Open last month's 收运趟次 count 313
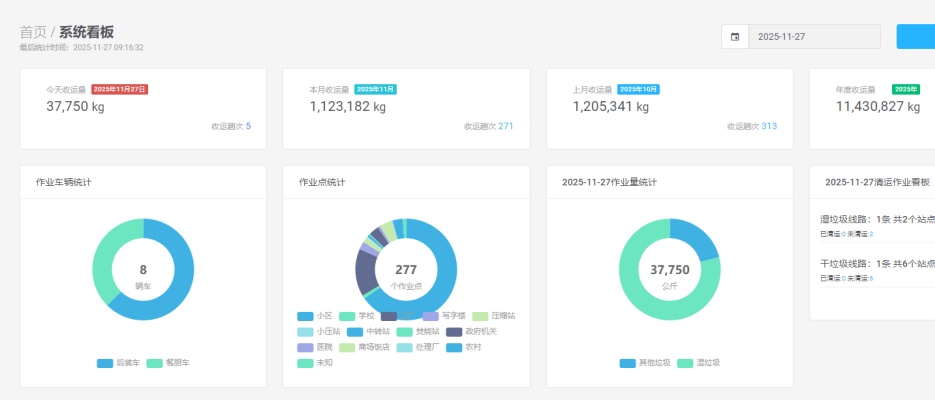The image size is (935, 400). [x=768, y=126]
